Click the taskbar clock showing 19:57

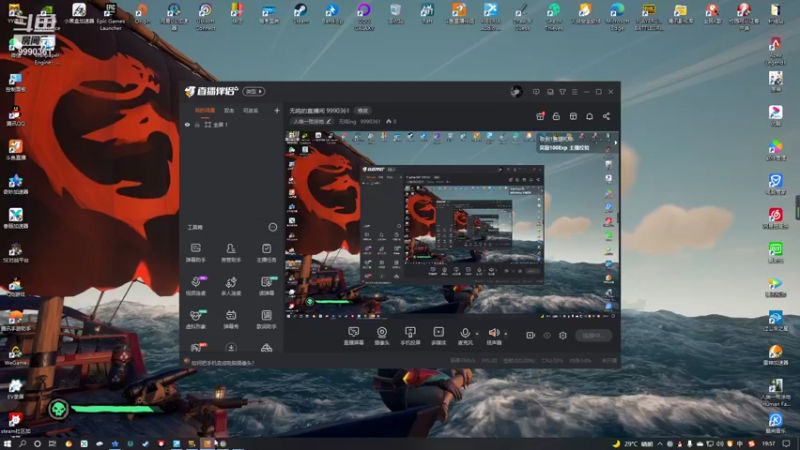pos(769,444)
